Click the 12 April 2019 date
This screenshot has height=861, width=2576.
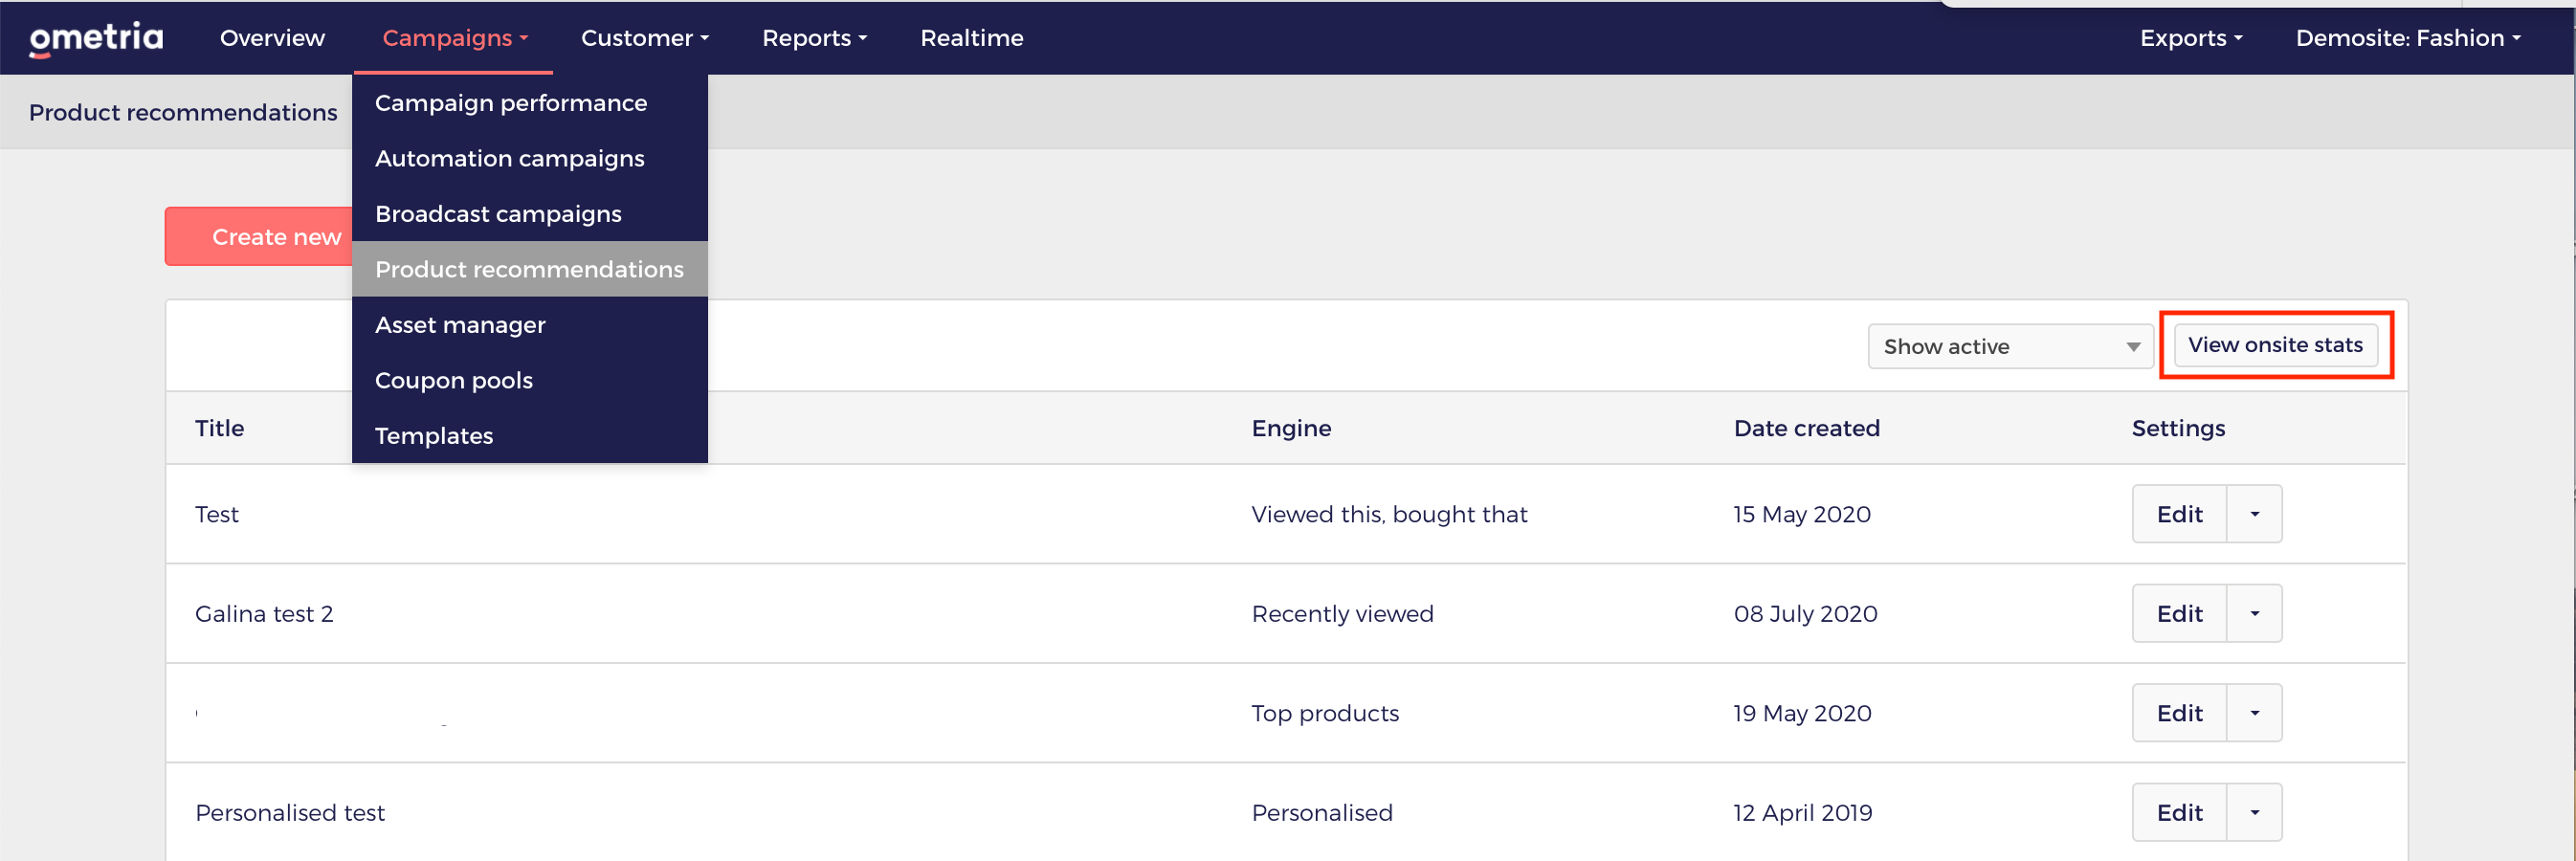[x=1803, y=812]
